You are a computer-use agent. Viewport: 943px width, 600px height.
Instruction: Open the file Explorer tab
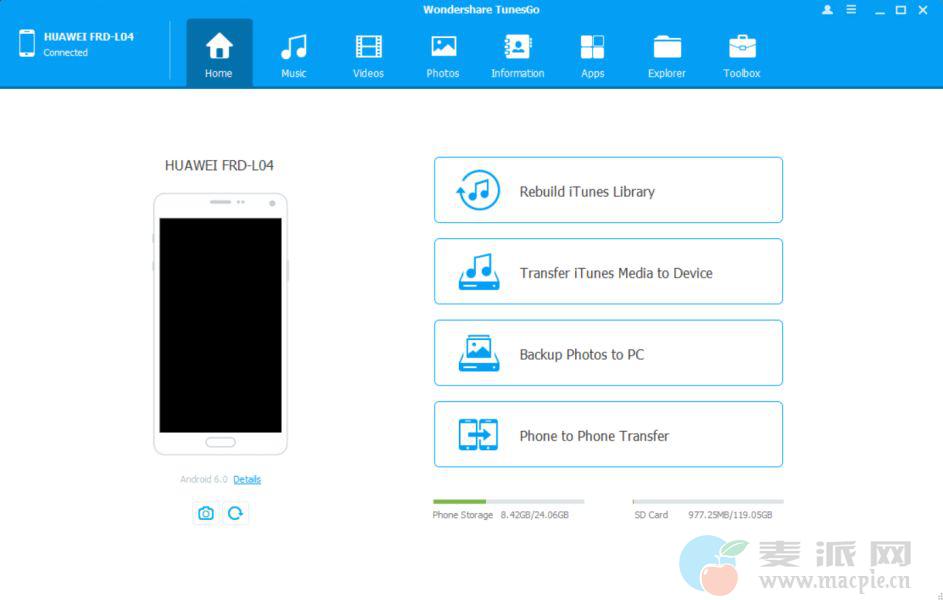[x=667, y=54]
